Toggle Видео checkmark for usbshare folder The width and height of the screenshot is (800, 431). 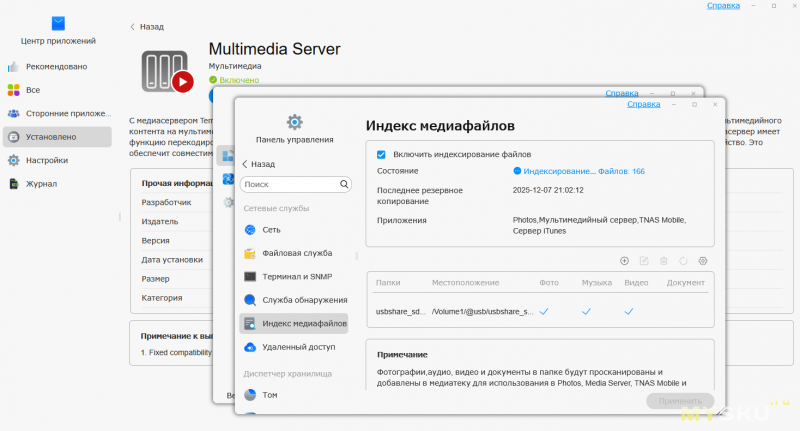click(x=629, y=312)
